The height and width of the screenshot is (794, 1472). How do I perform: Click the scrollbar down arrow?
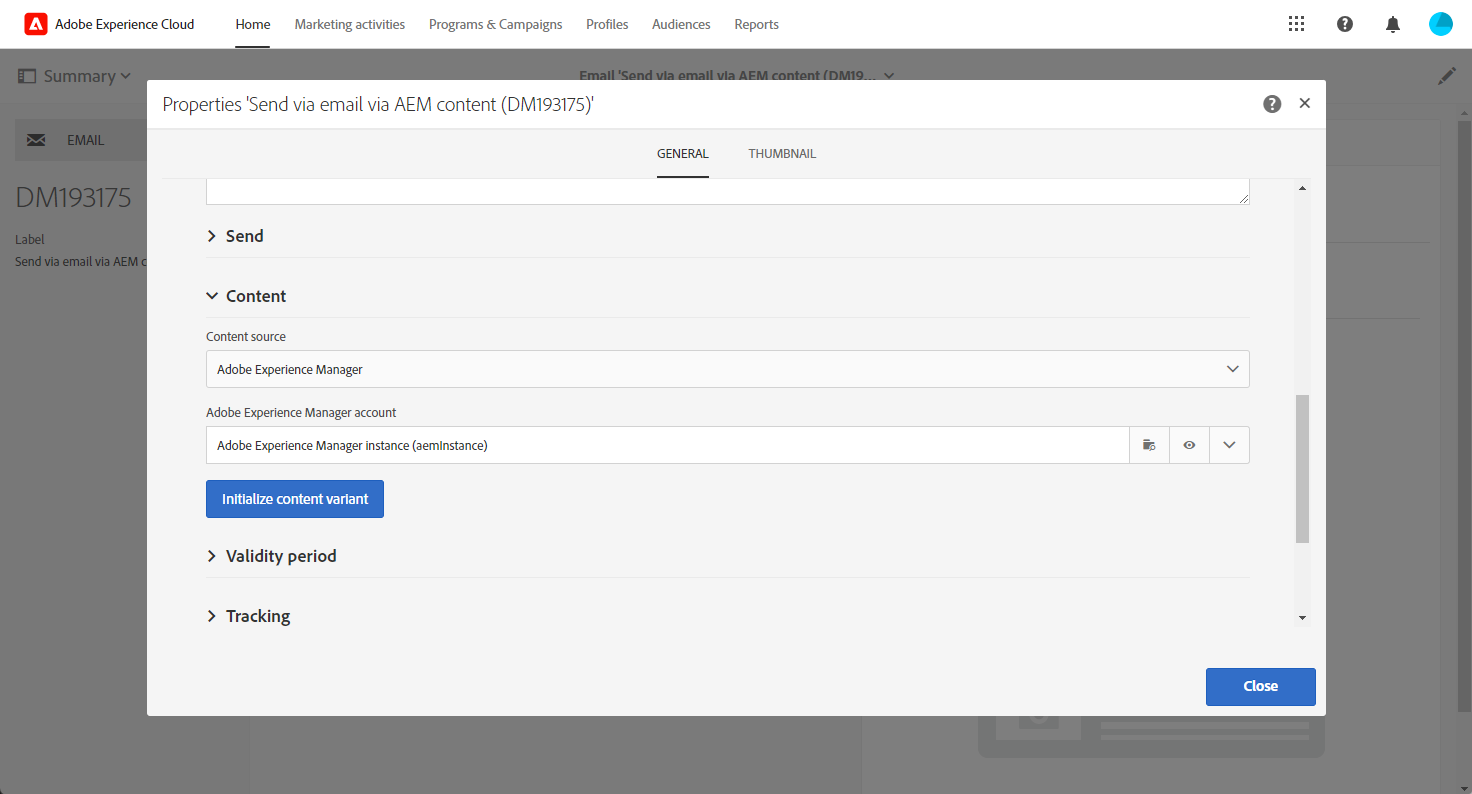point(1302,619)
